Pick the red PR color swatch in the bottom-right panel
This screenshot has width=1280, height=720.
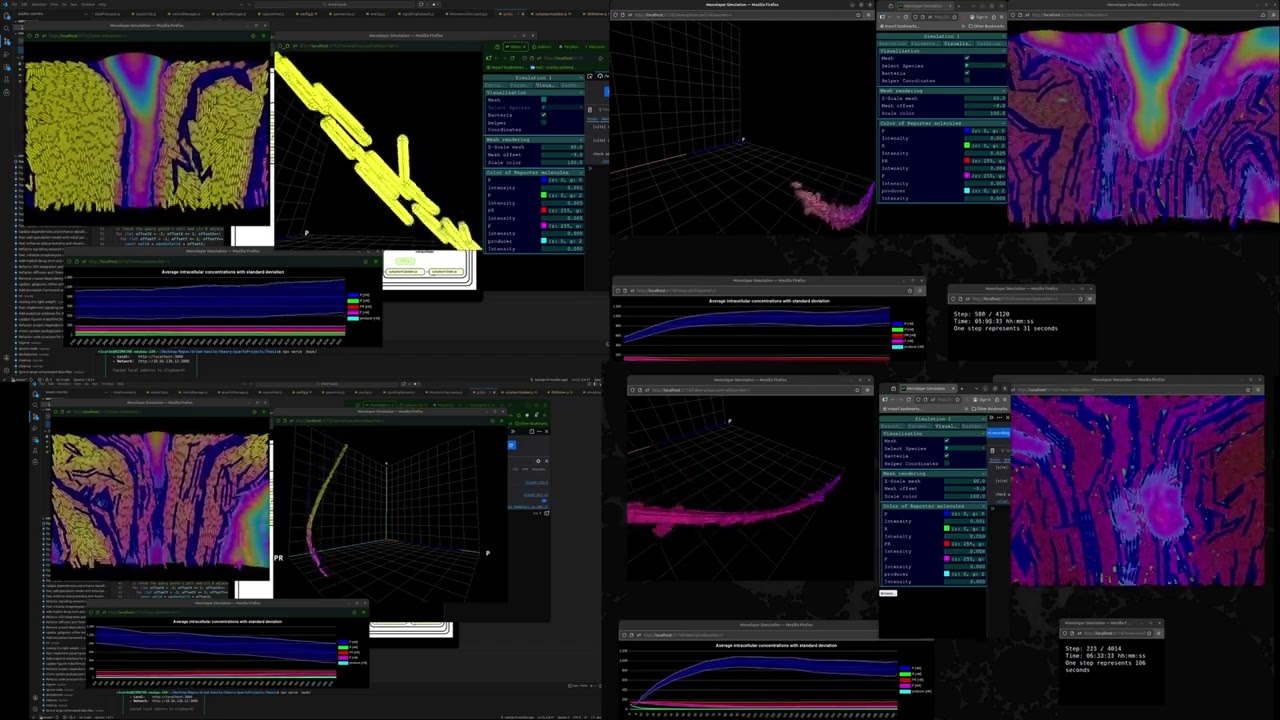tap(948, 543)
